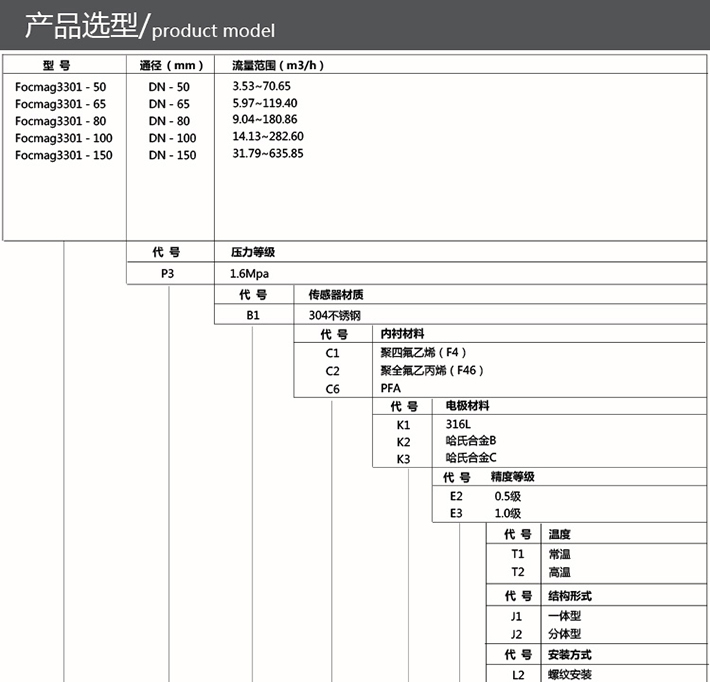Click the 31.79~635.85 flow range value

pyautogui.click(x=267, y=154)
